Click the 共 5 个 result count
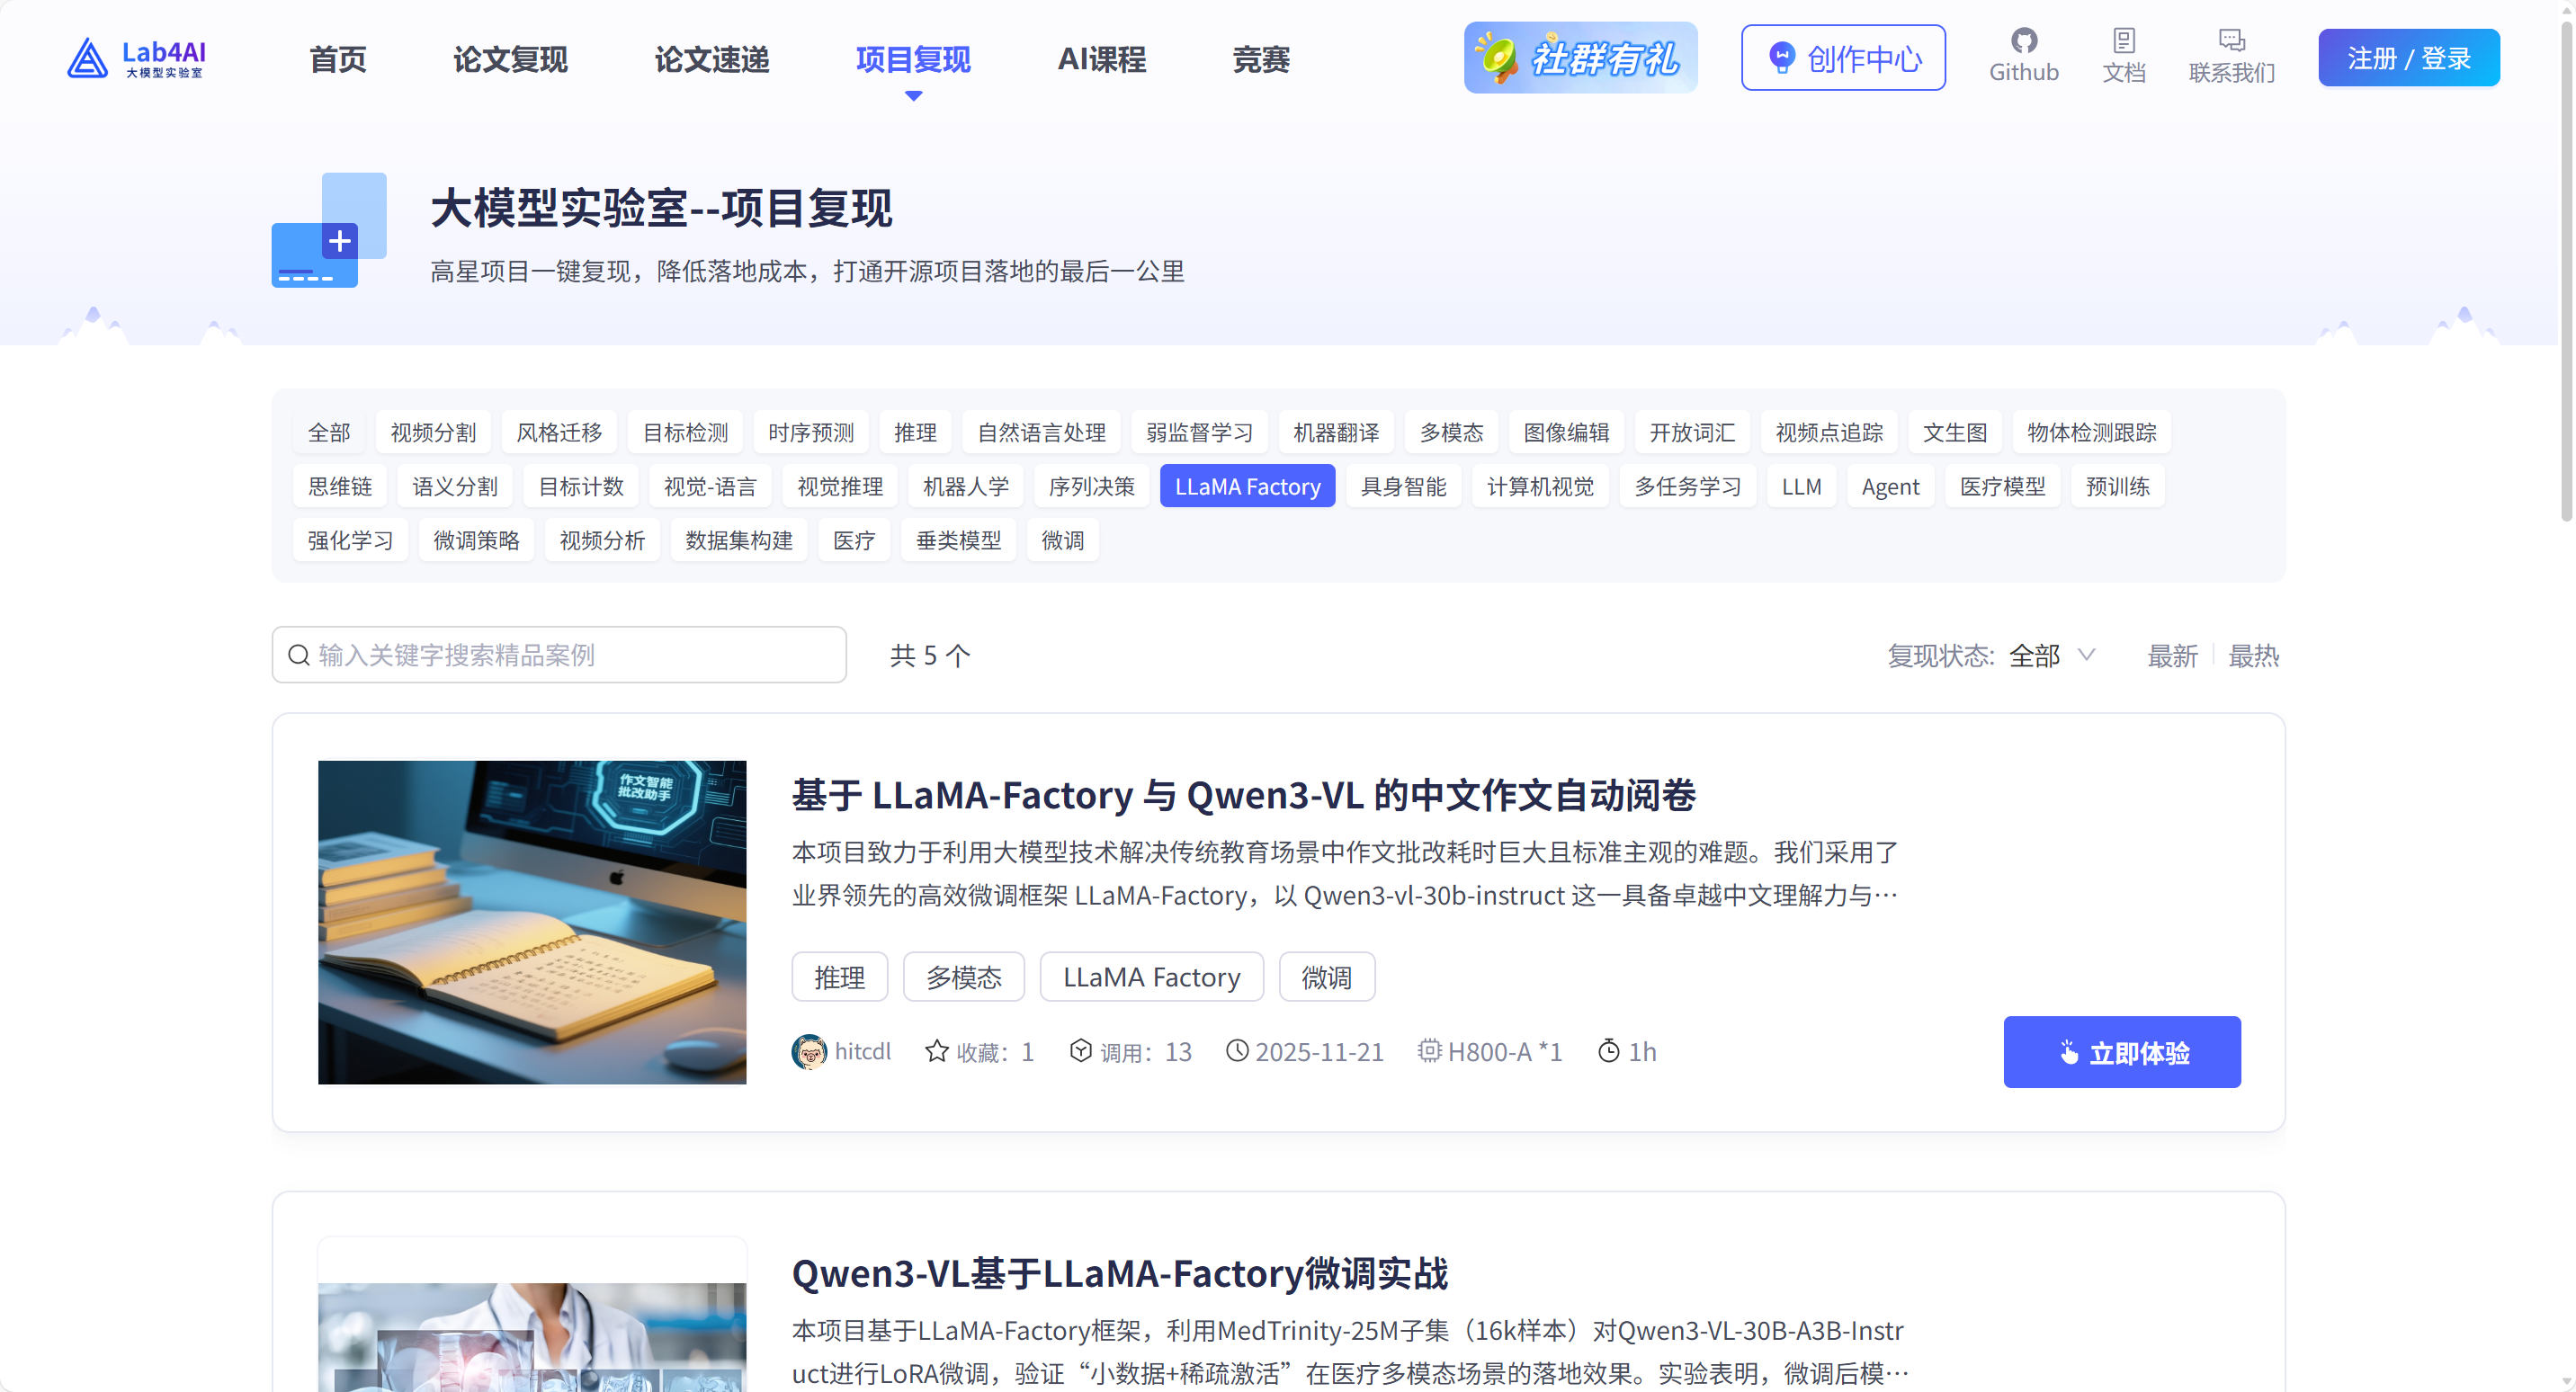The width and height of the screenshot is (2576, 1392). [930, 656]
